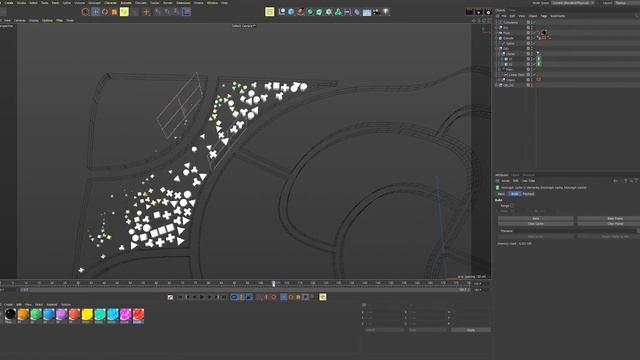Click the Render View clapperboard icon
This screenshot has width=640, height=360.
[479, 12]
